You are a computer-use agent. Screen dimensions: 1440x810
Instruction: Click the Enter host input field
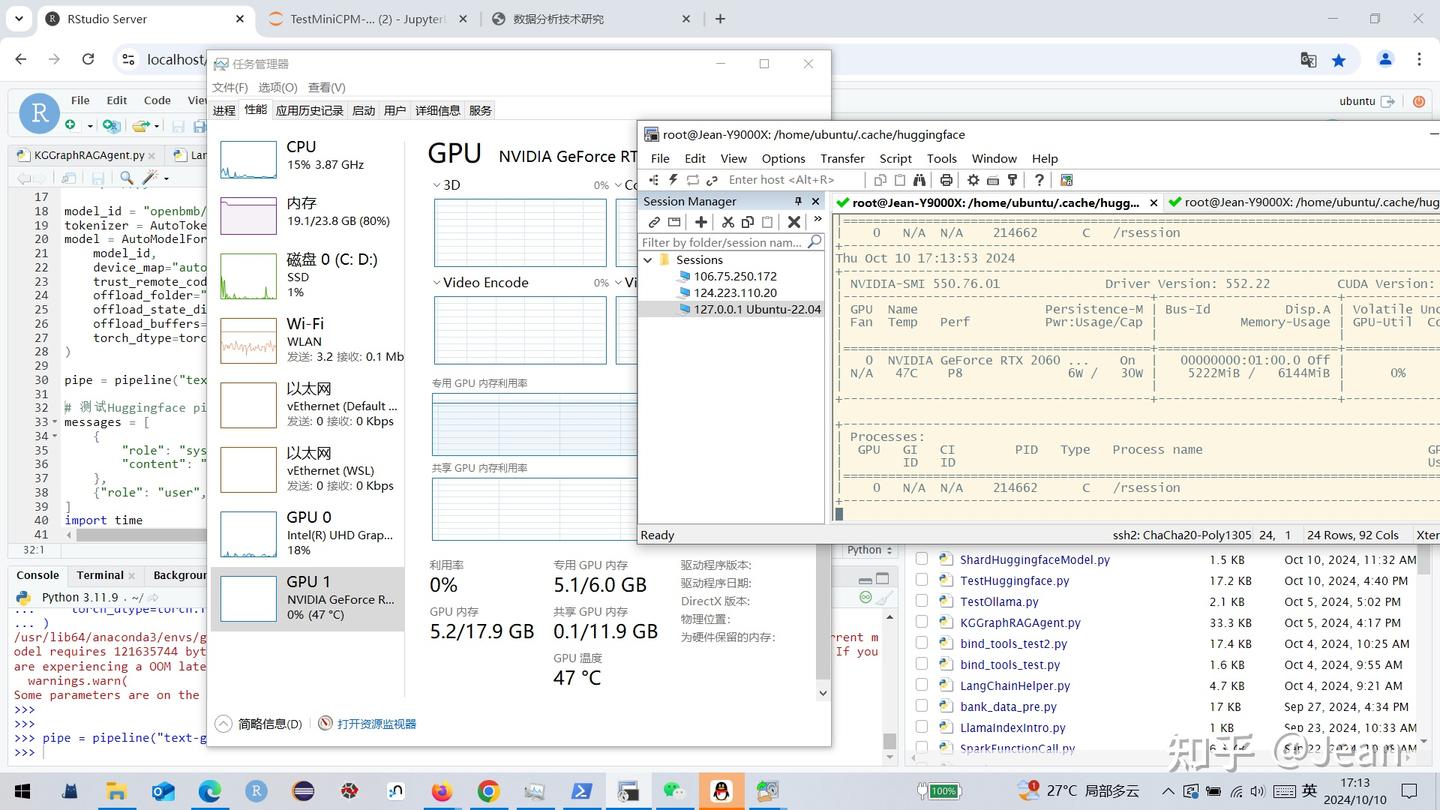click(780, 180)
